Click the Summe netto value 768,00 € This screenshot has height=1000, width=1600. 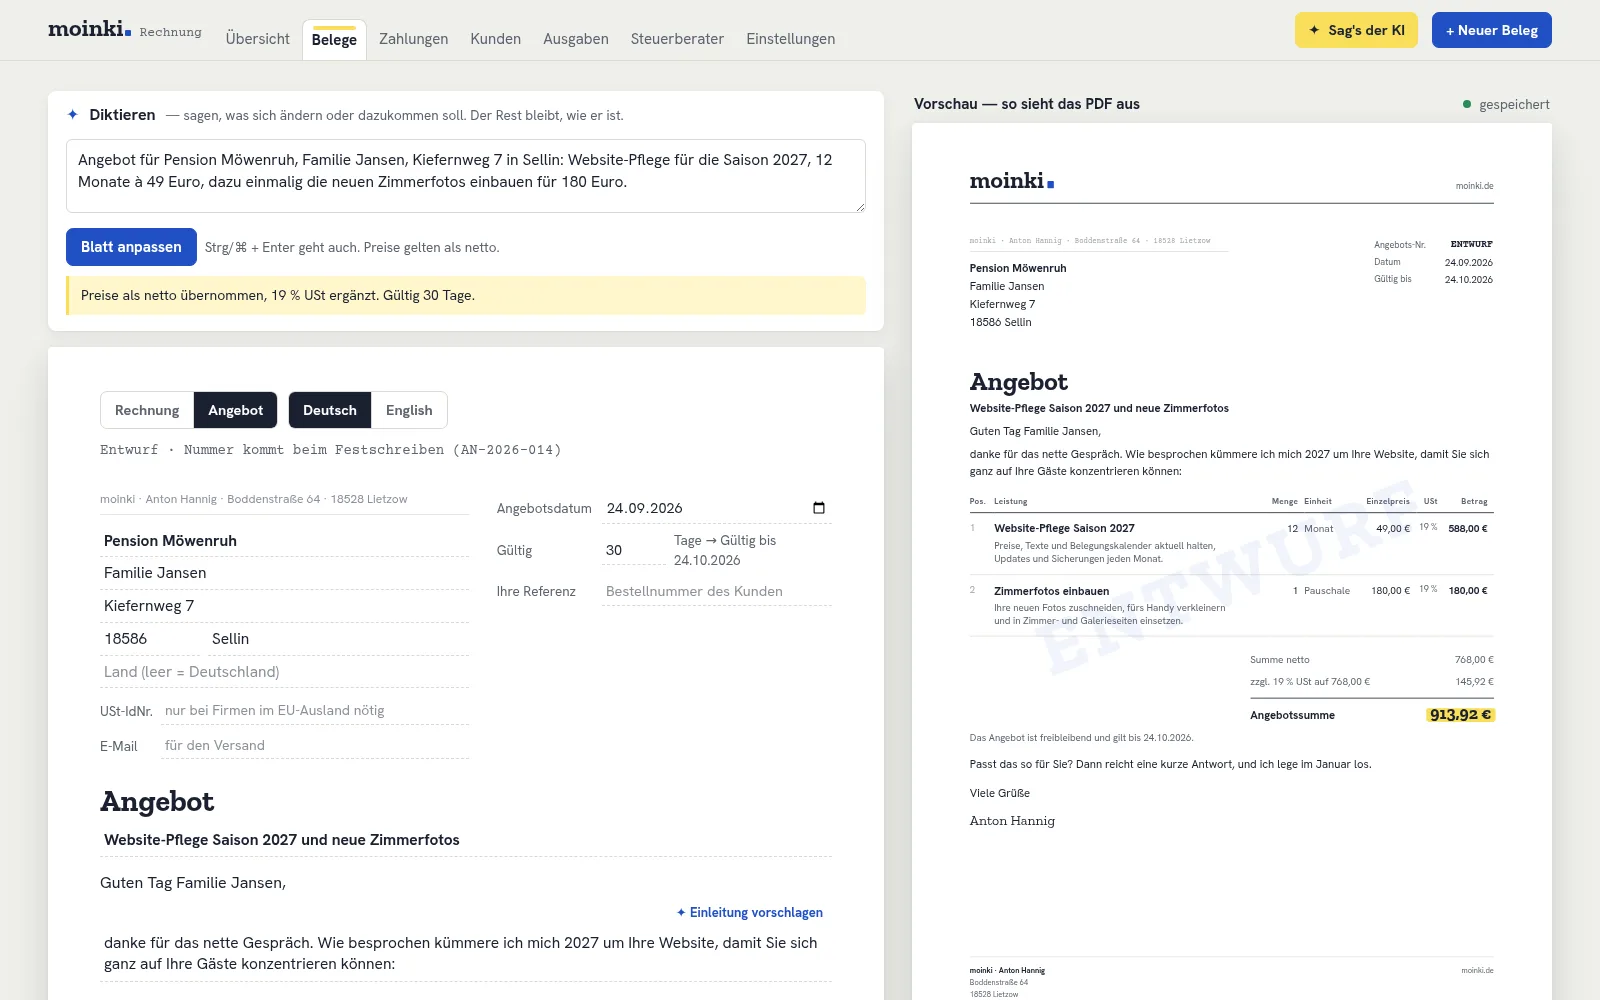1474,660
